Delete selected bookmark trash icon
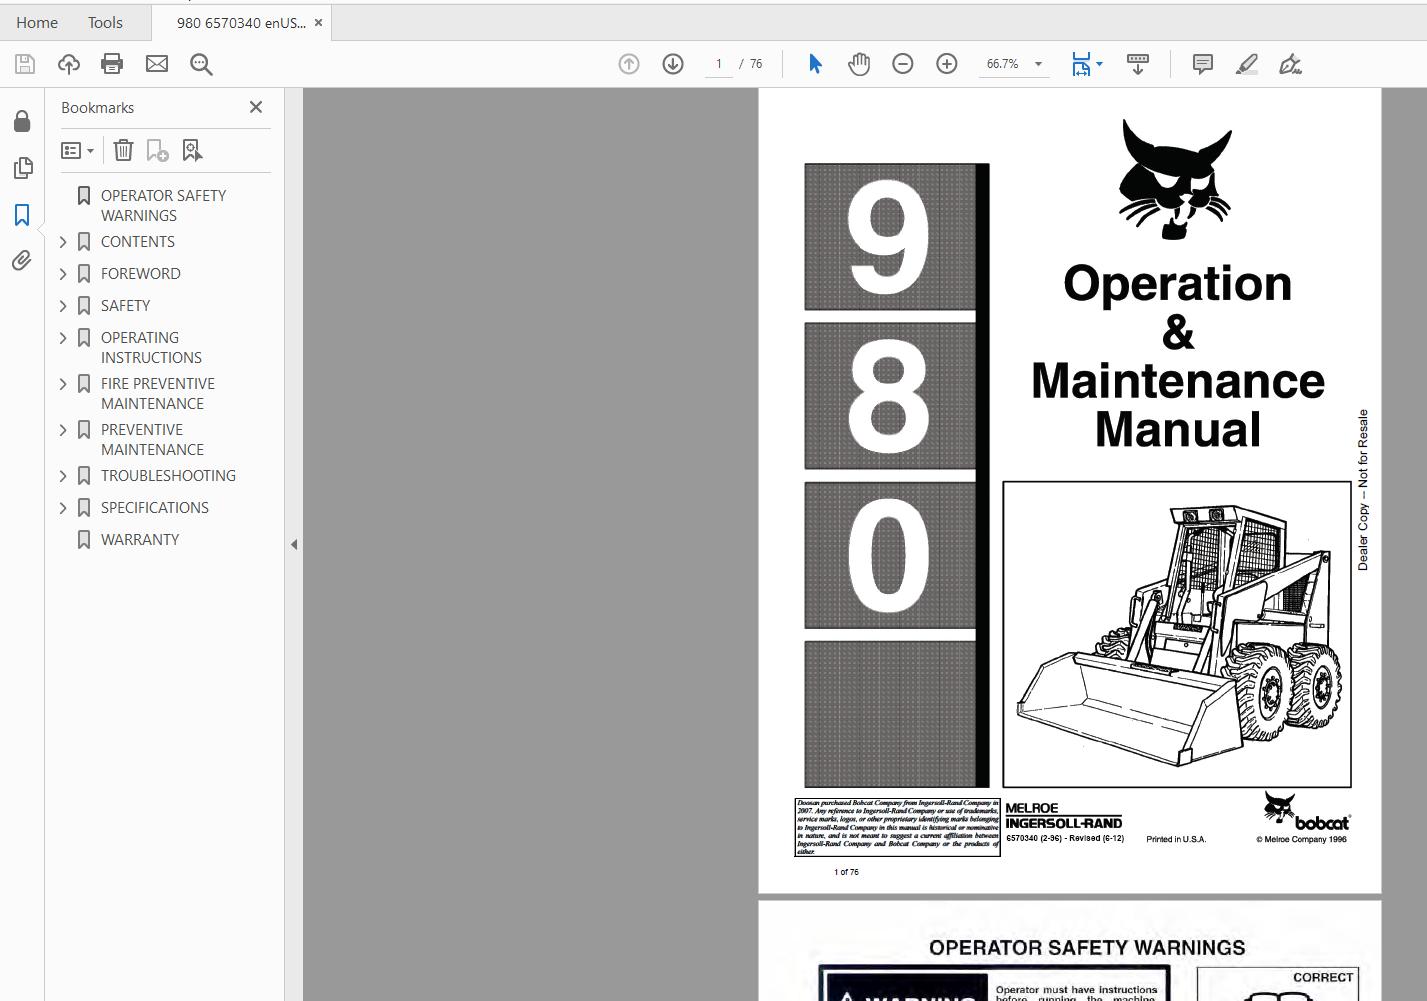The height and width of the screenshot is (1001, 1427). [x=123, y=150]
